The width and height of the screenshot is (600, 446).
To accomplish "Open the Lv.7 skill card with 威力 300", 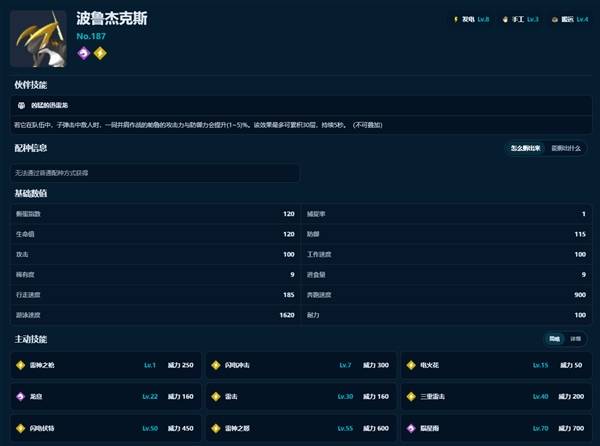I will click(x=301, y=365).
